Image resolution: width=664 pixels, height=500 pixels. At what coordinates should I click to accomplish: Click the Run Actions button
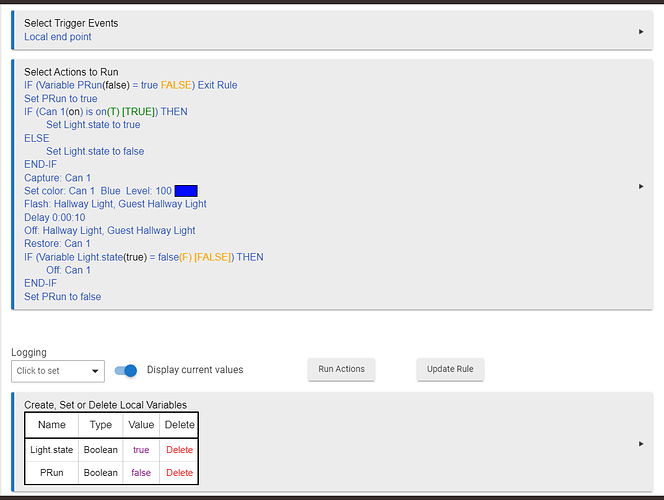point(341,369)
